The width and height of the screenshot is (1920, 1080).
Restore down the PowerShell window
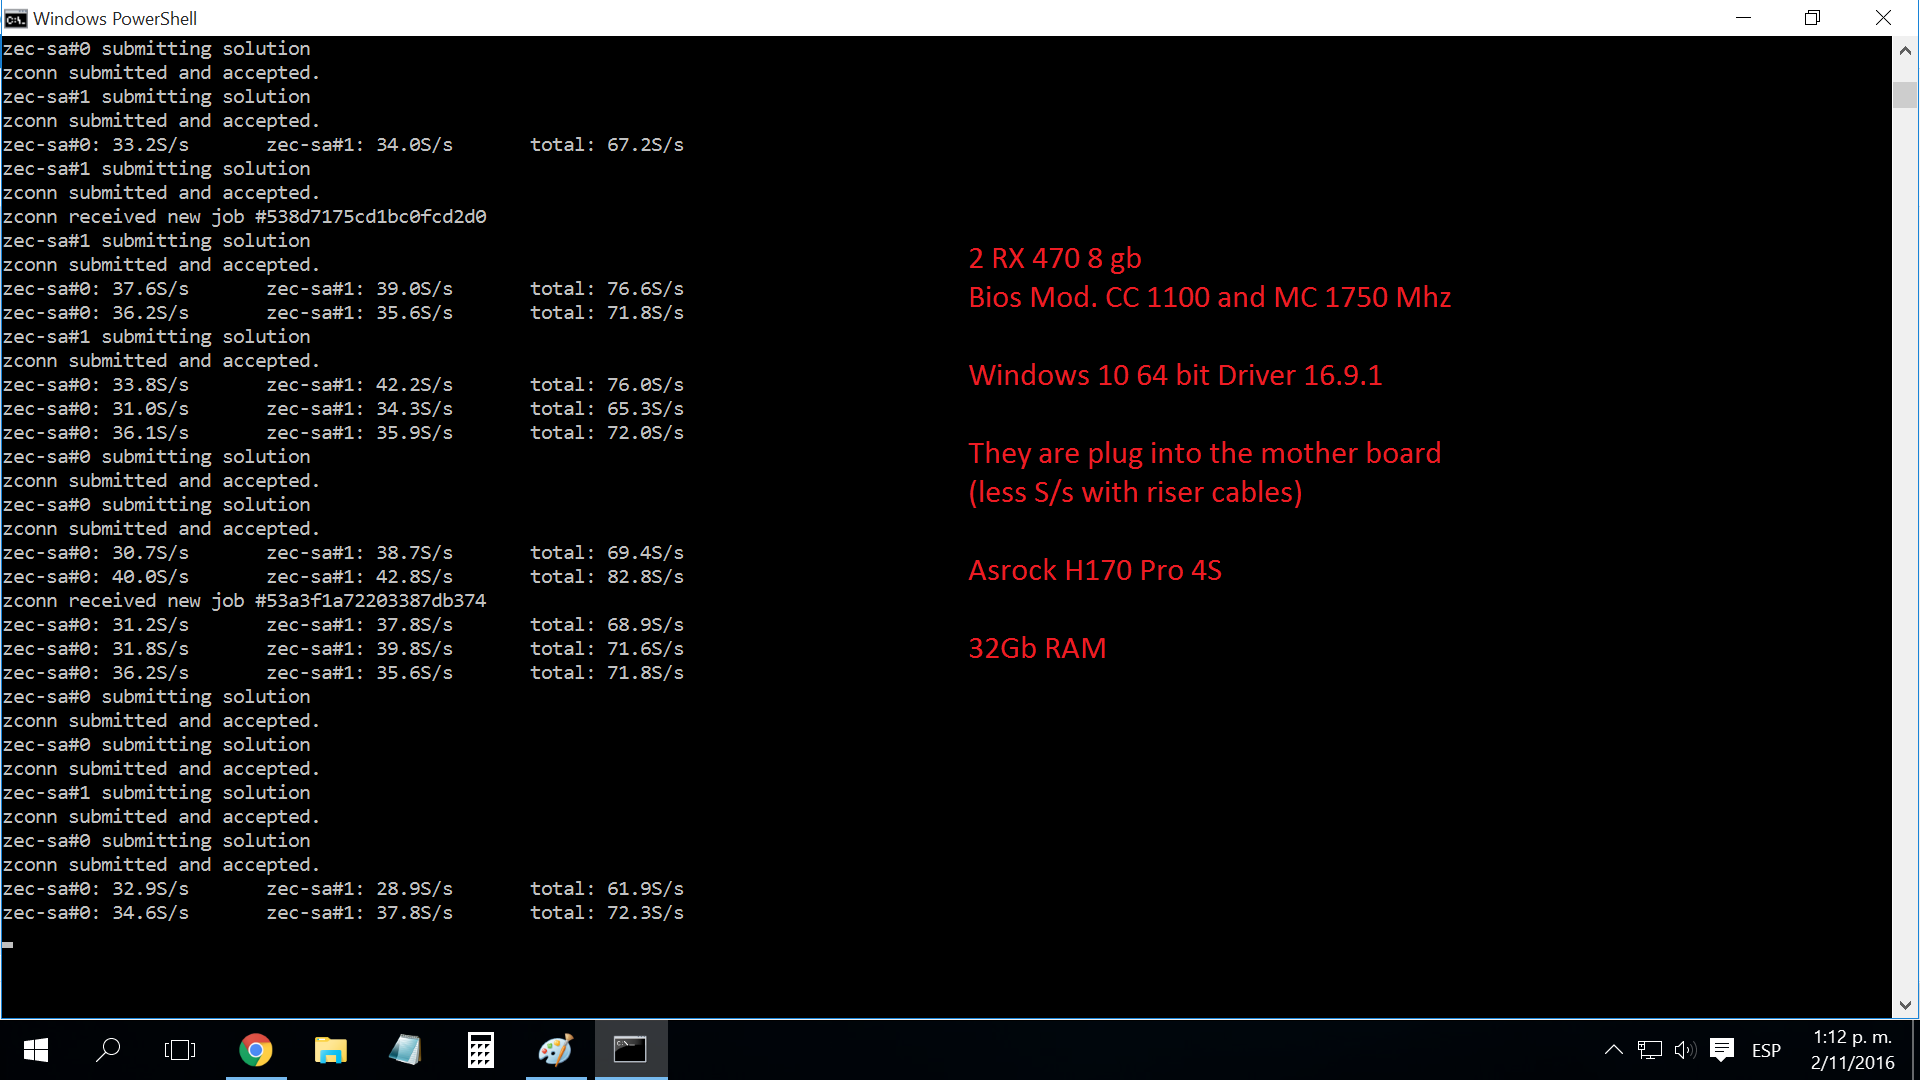[x=1812, y=18]
